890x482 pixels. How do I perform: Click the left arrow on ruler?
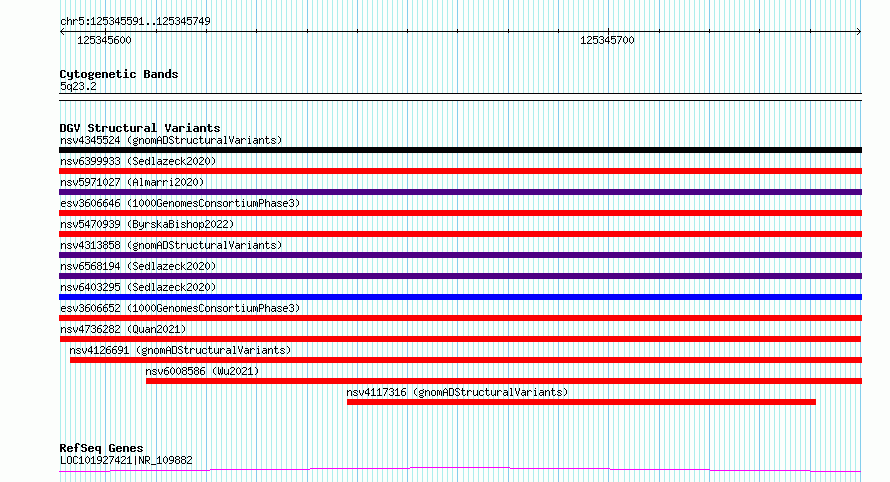coord(62,32)
